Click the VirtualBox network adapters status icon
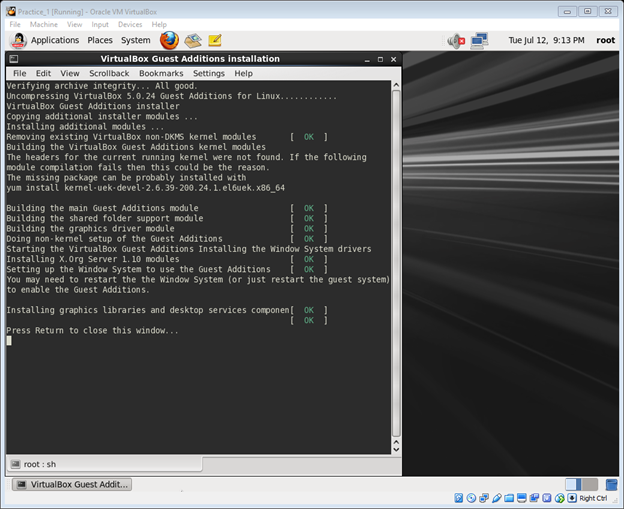This screenshot has width=624, height=509. coord(484,498)
